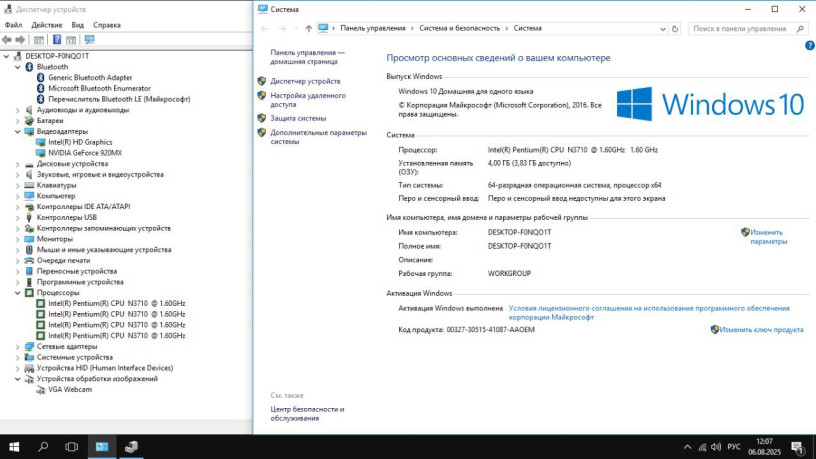The width and height of the screenshot is (816, 459).
Task: Click Up arrow in System window navigation
Action: (x=309, y=29)
